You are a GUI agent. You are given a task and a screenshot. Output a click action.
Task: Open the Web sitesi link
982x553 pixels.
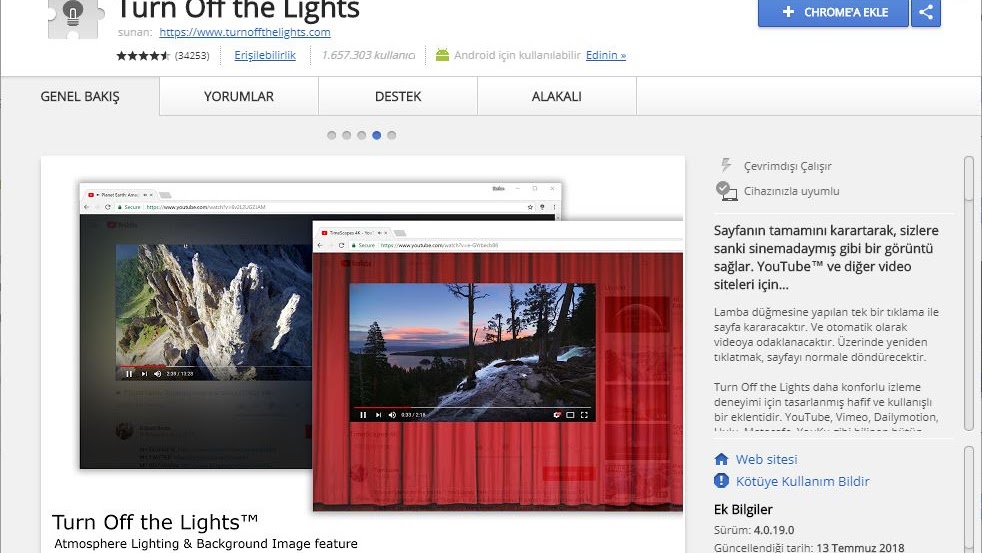click(767, 460)
